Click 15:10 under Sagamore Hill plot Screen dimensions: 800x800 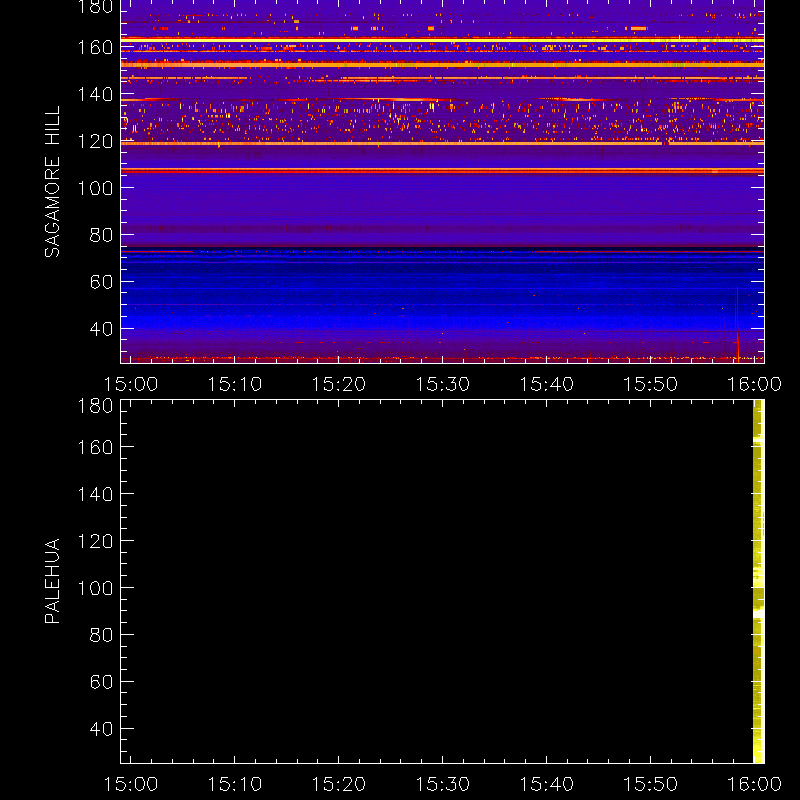235,384
